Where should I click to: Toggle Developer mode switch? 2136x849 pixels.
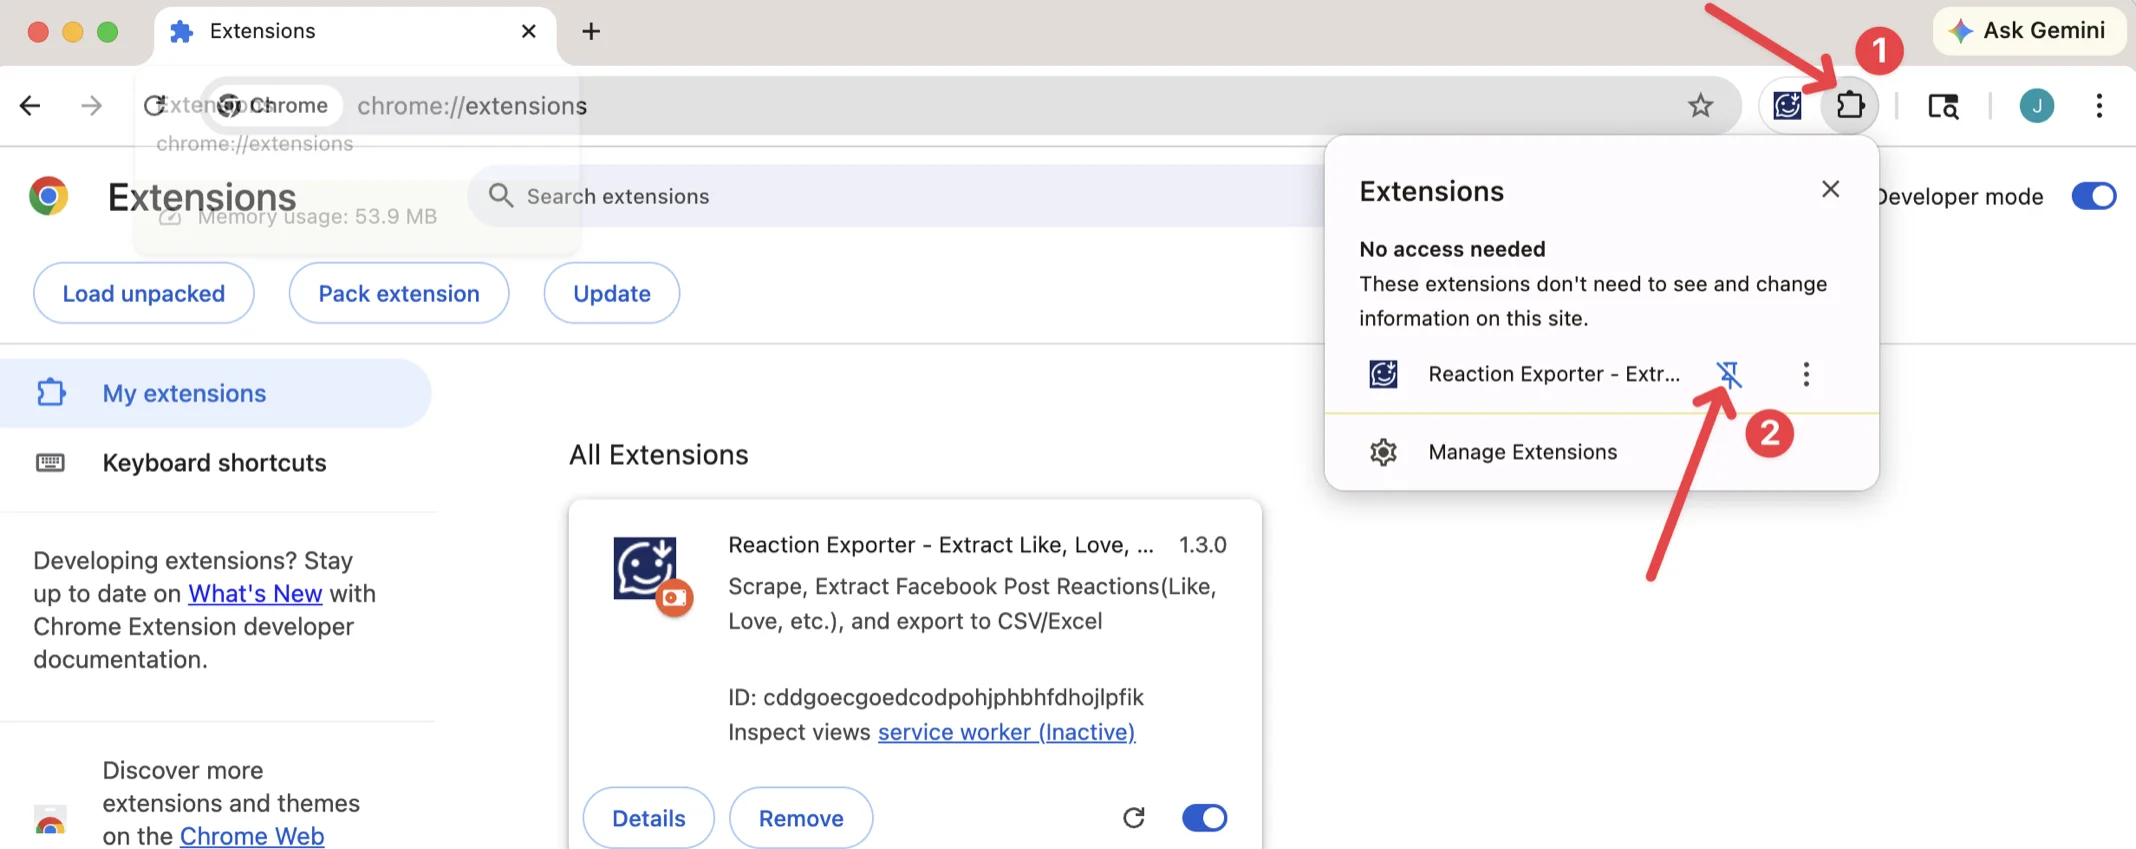click(x=2093, y=196)
